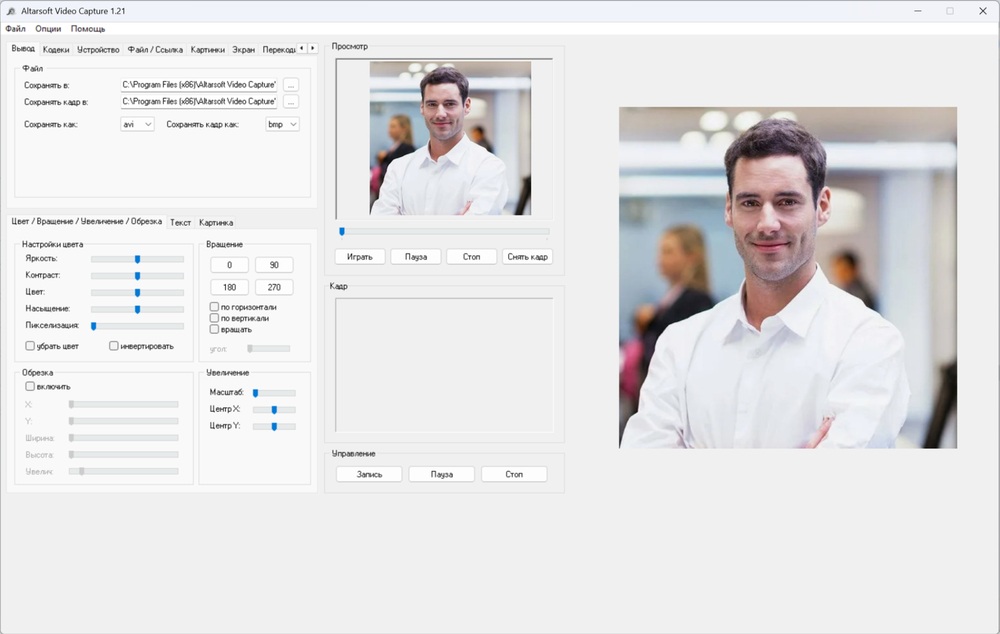Switch to the Картинка tab
1000x634 pixels.
[216, 223]
